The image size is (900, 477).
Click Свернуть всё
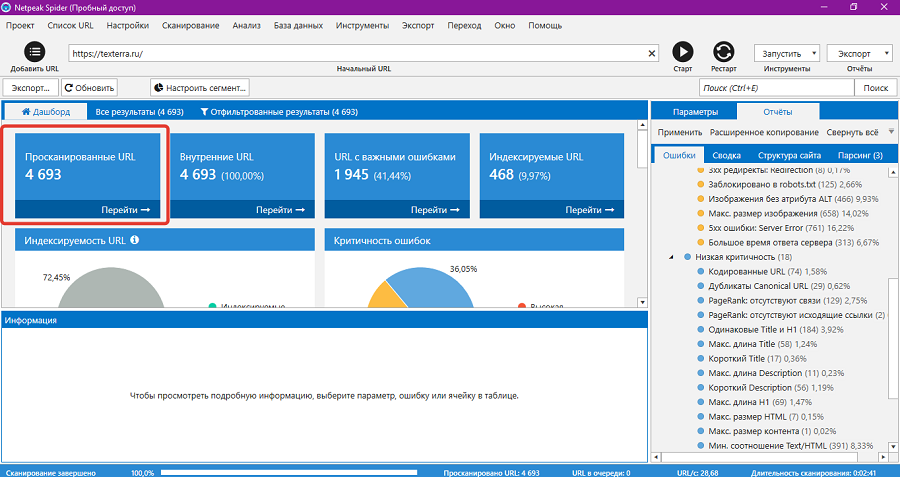coord(852,132)
